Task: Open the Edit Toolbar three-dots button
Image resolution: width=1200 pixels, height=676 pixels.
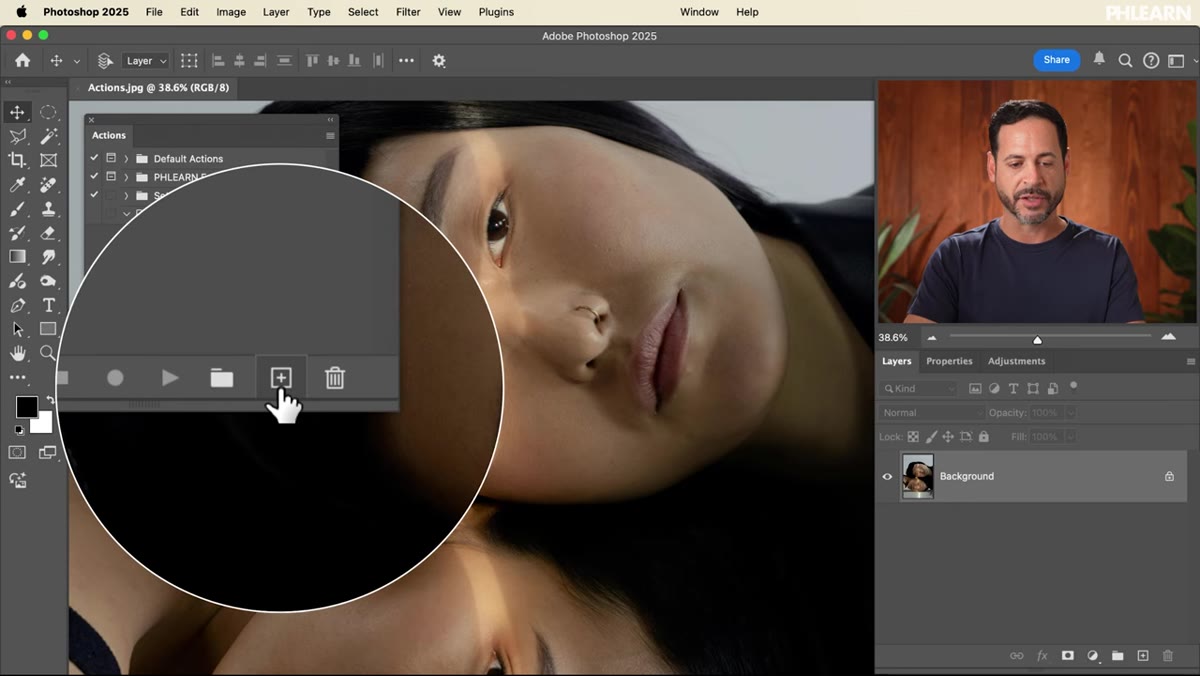Action: [17, 377]
